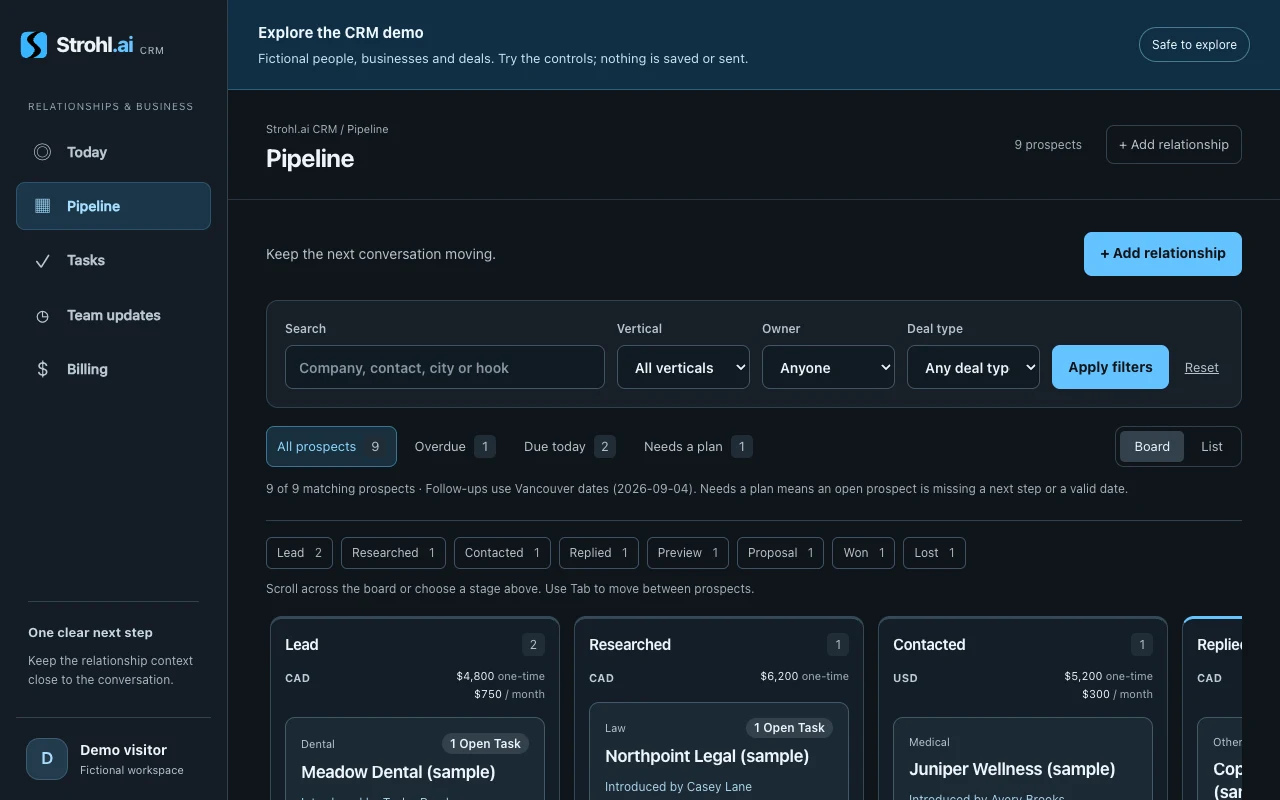
Task: Open the Owner dropdown showing Anyone
Action: (828, 367)
